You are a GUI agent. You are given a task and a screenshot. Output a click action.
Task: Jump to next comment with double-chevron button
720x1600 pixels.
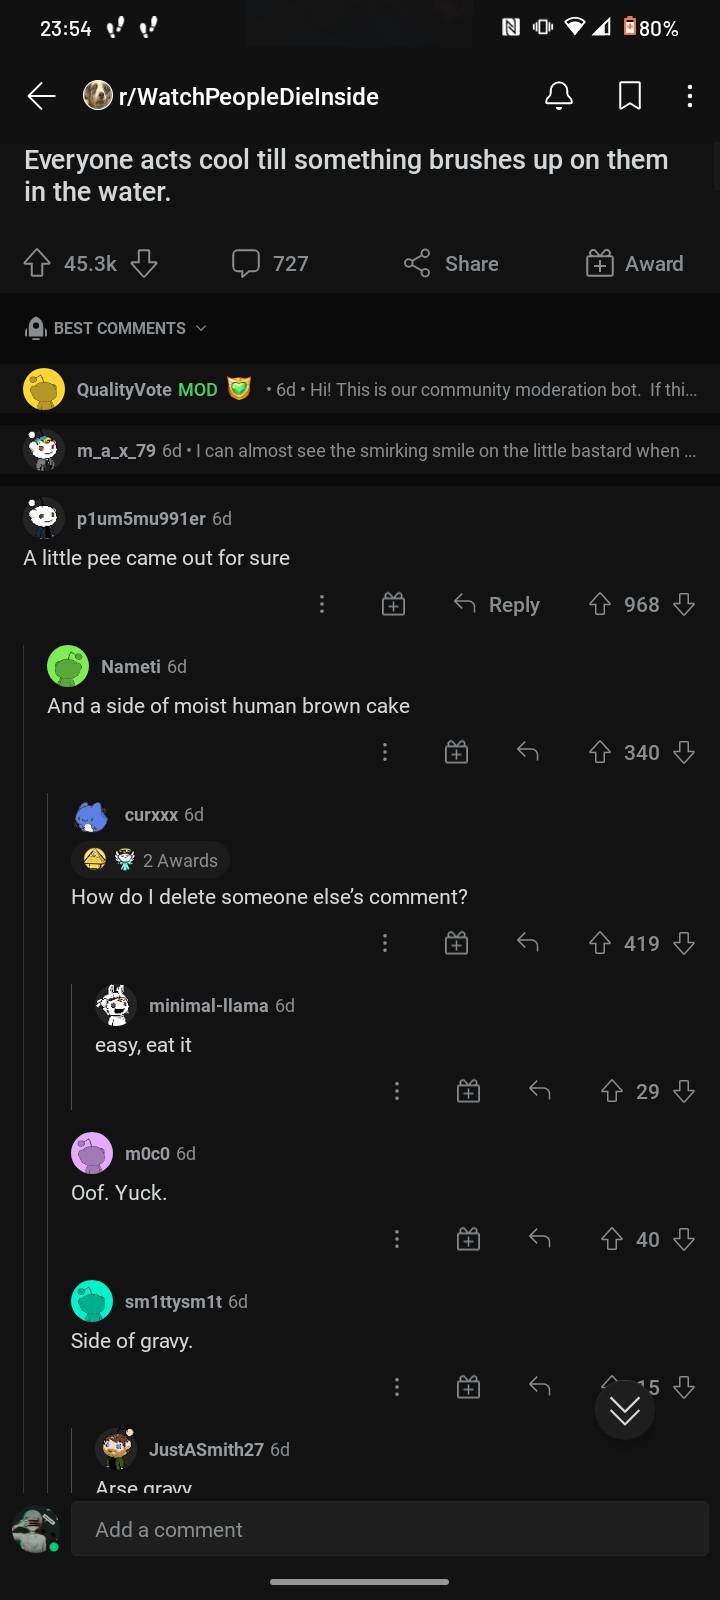[625, 1410]
